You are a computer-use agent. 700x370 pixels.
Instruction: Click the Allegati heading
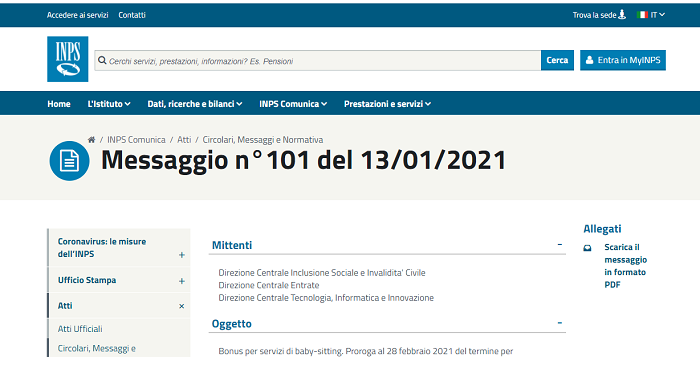pos(602,229)
